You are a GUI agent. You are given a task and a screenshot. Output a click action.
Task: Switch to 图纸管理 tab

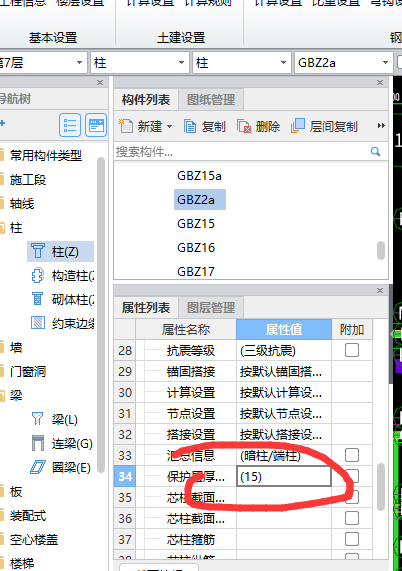[211, 99]
